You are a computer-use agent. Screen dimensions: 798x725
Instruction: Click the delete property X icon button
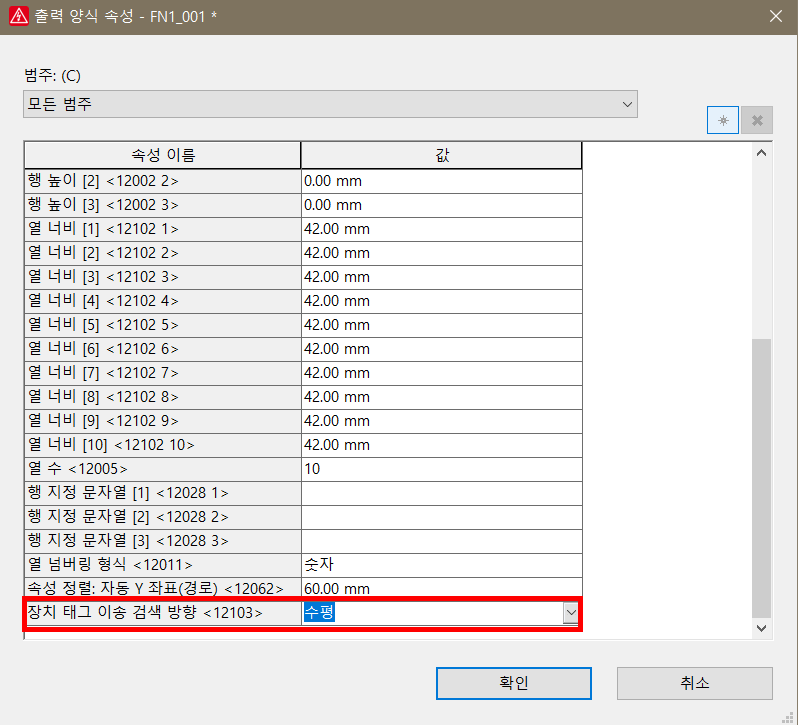757,120
